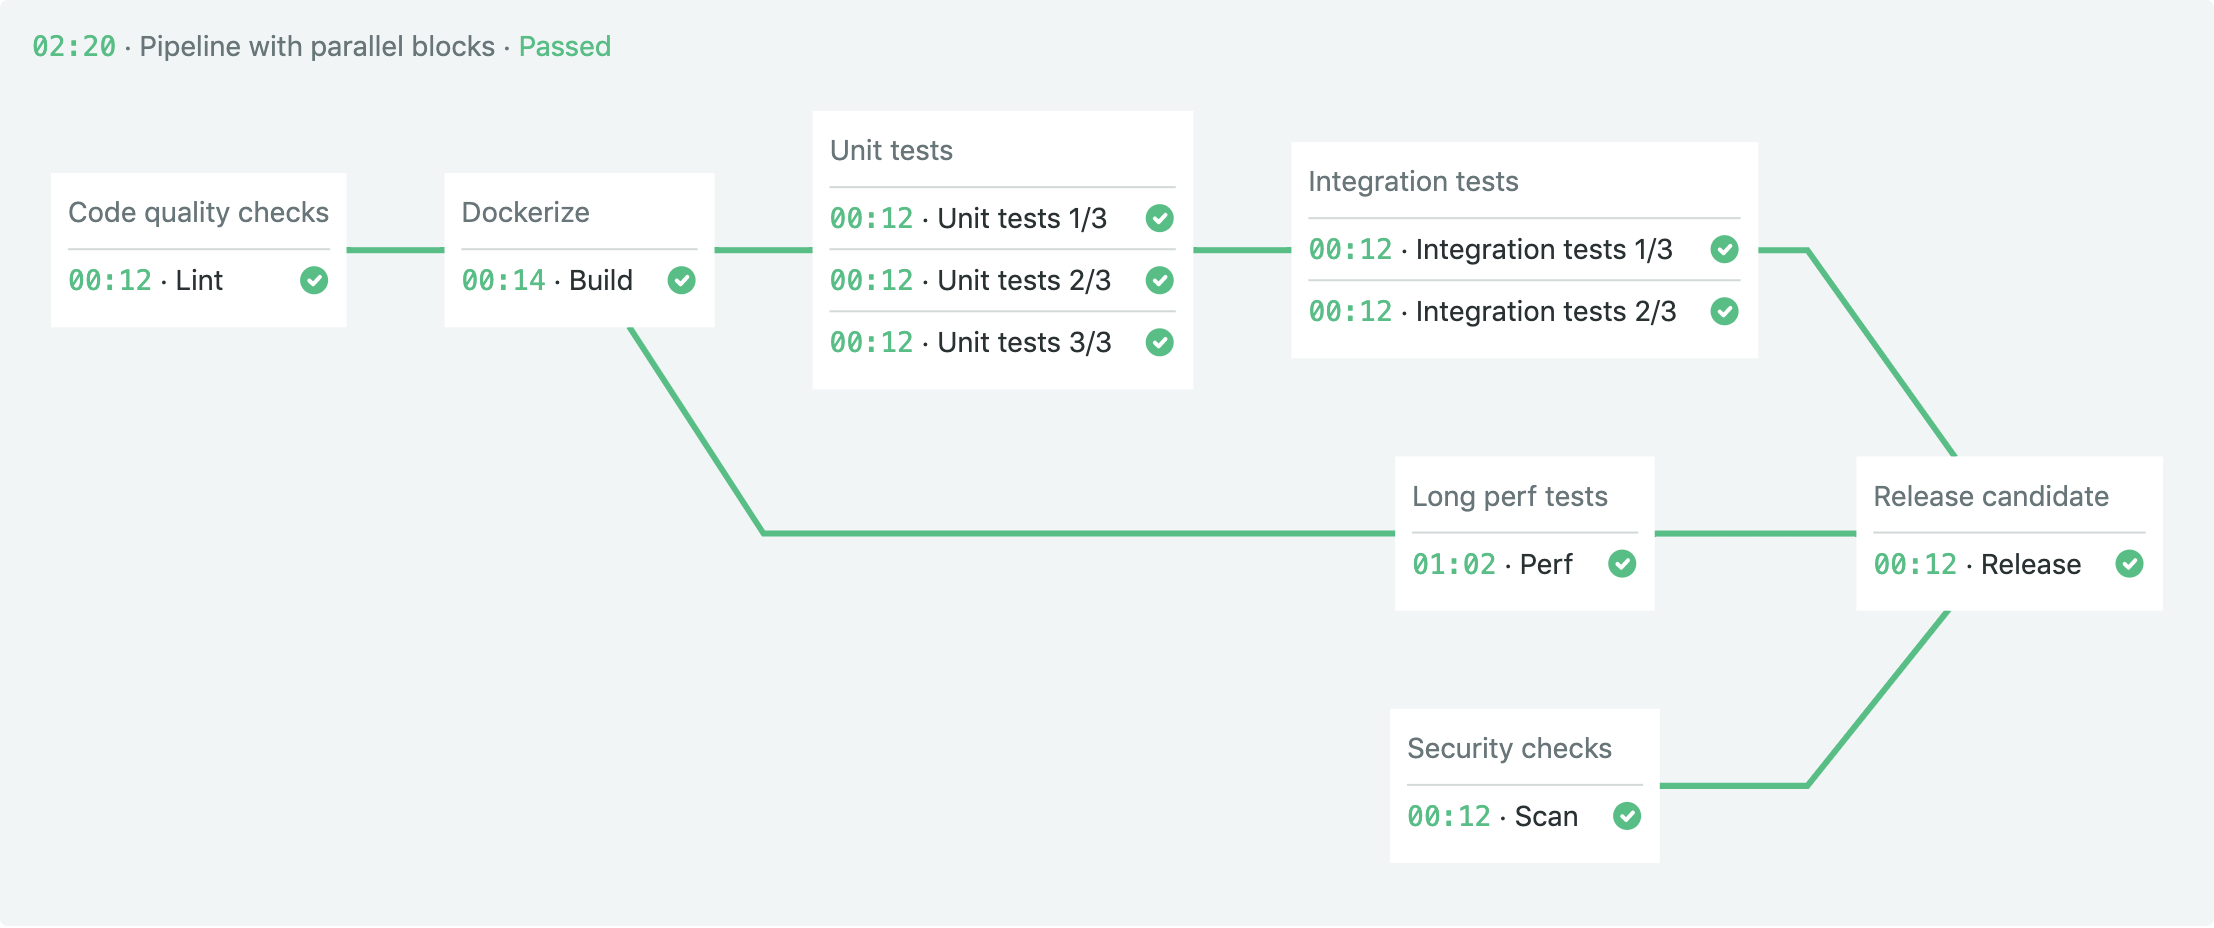Select the Unit tests block title
2214x928 pixels.
(x=891, y=150)
